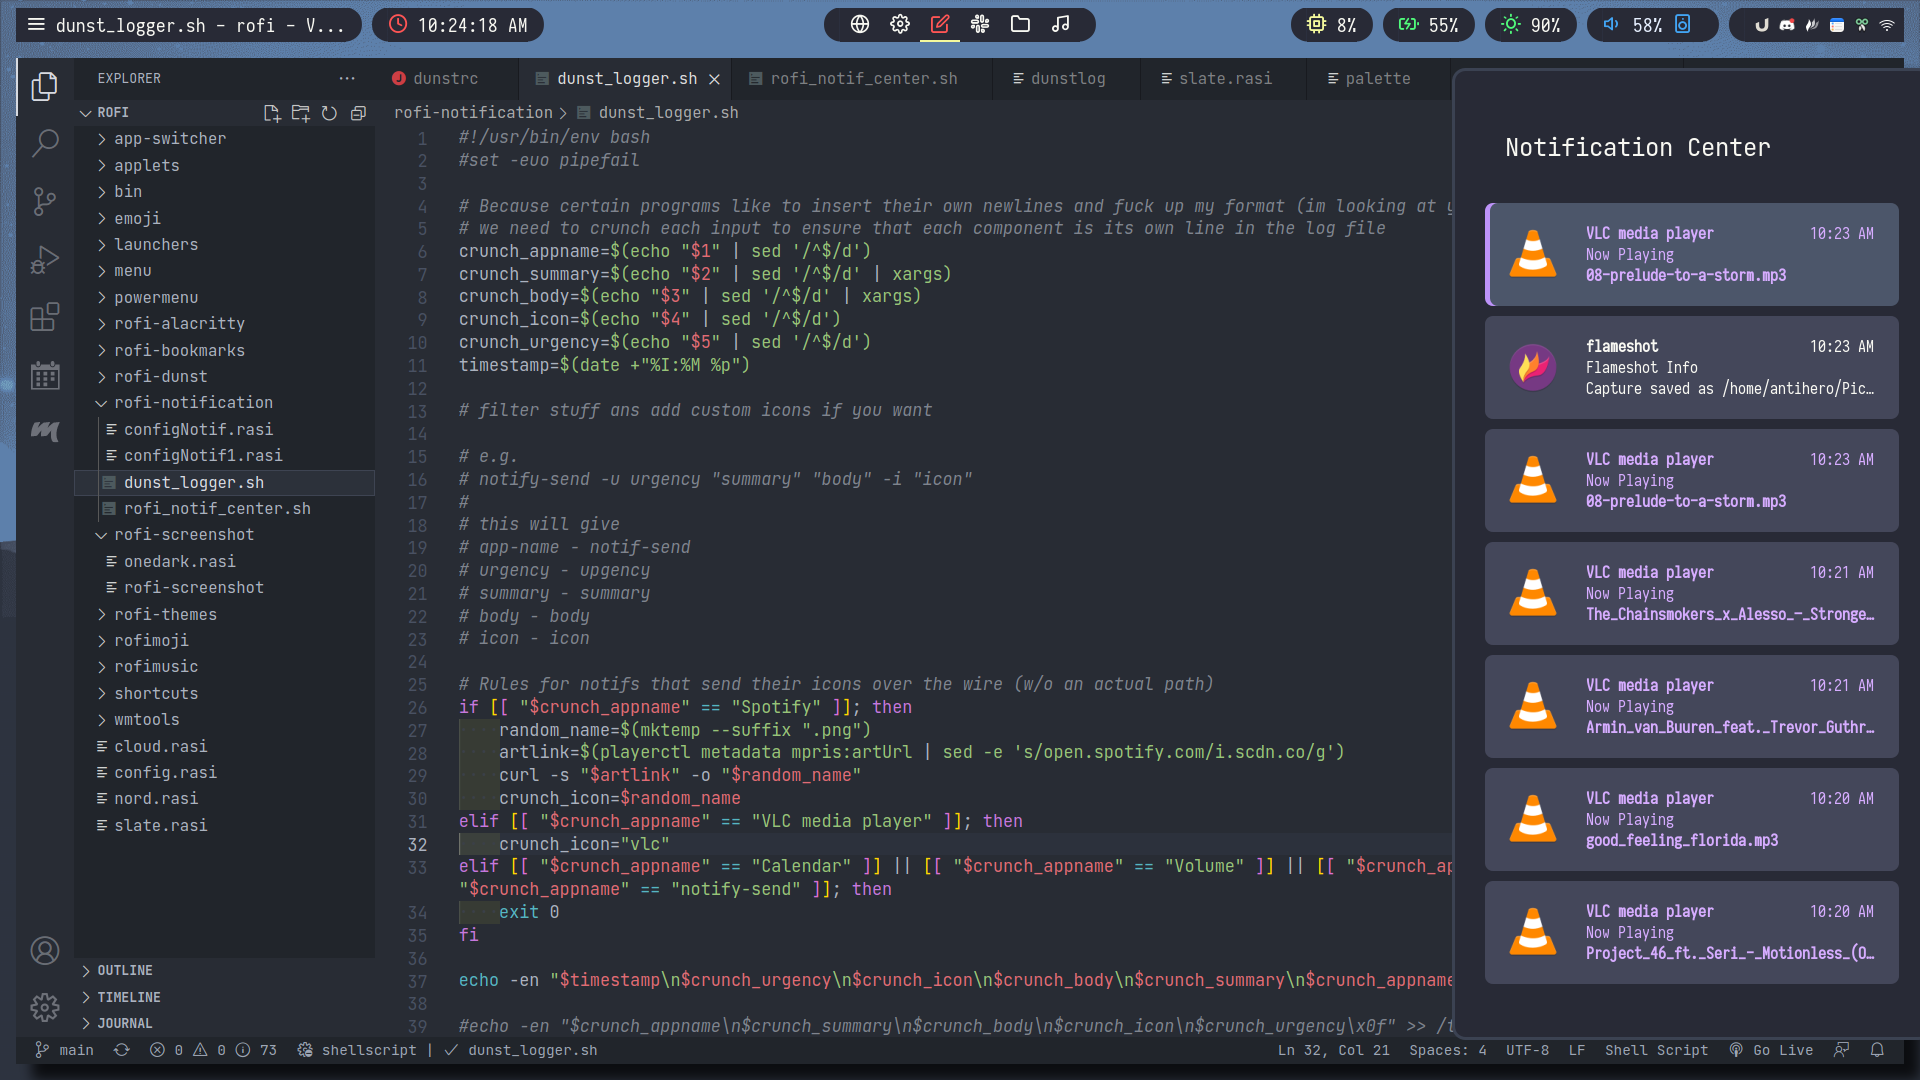Image resolution: width=1920 pixels, height=1080 pixels.
Task: Click the Shell Script language mode
Action: tap(1656, 1050)
